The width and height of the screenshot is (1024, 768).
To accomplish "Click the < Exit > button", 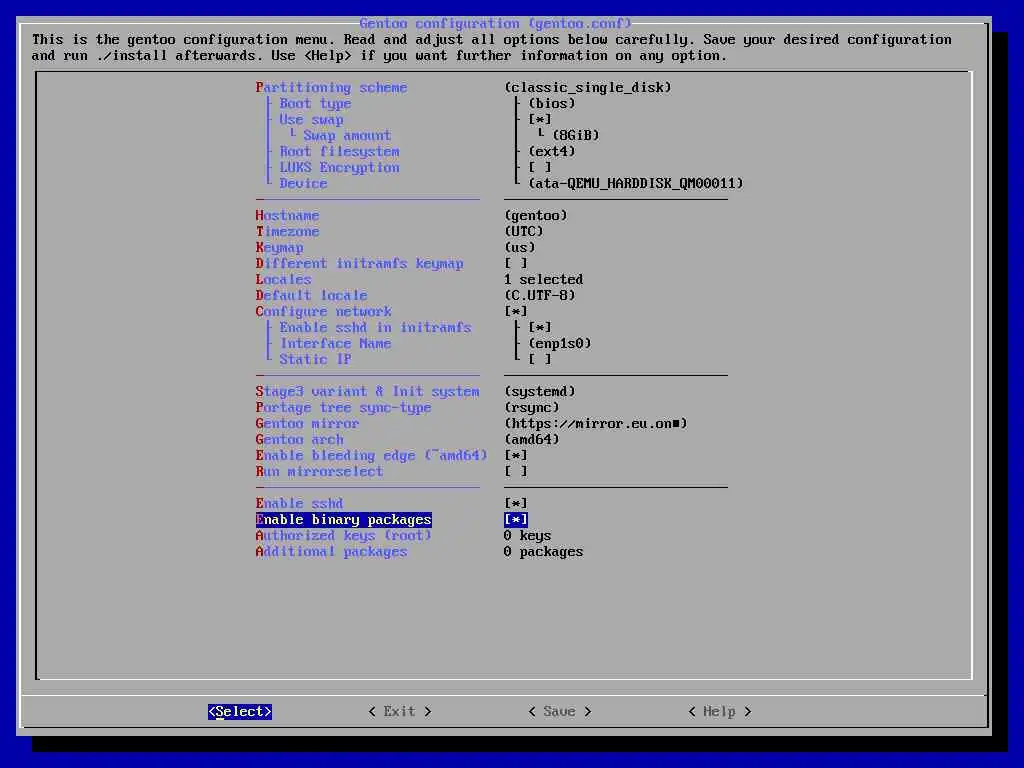I will pyautogui.click(x=400, y=711).
